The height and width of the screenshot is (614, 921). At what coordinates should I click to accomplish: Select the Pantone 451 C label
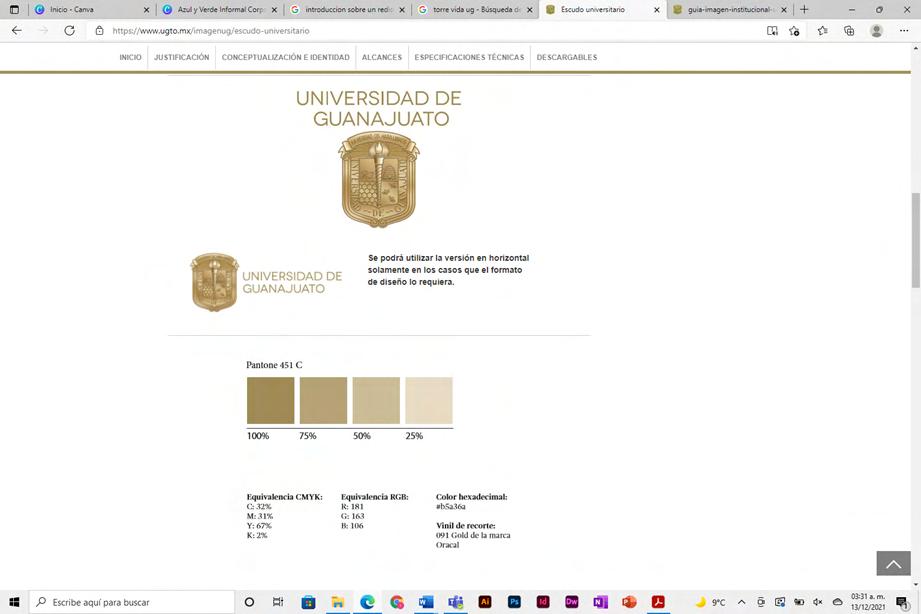(x=274, y=365)
